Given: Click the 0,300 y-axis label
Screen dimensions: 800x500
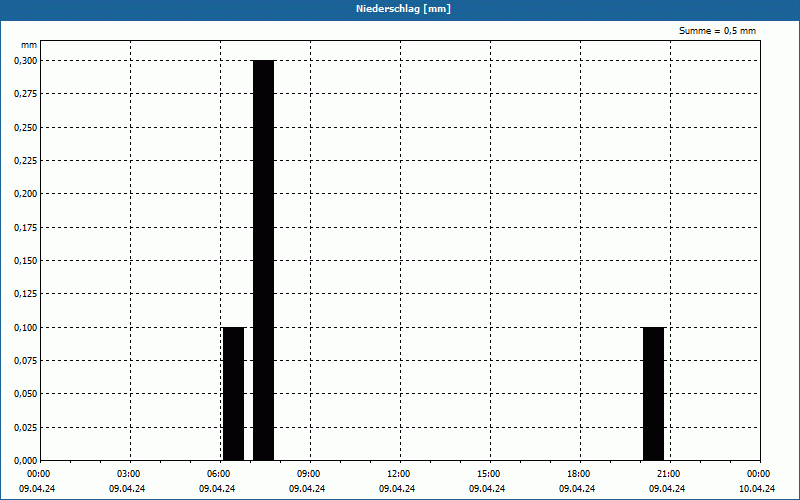Looking at the screenshot, I should (x=26, y=61).
